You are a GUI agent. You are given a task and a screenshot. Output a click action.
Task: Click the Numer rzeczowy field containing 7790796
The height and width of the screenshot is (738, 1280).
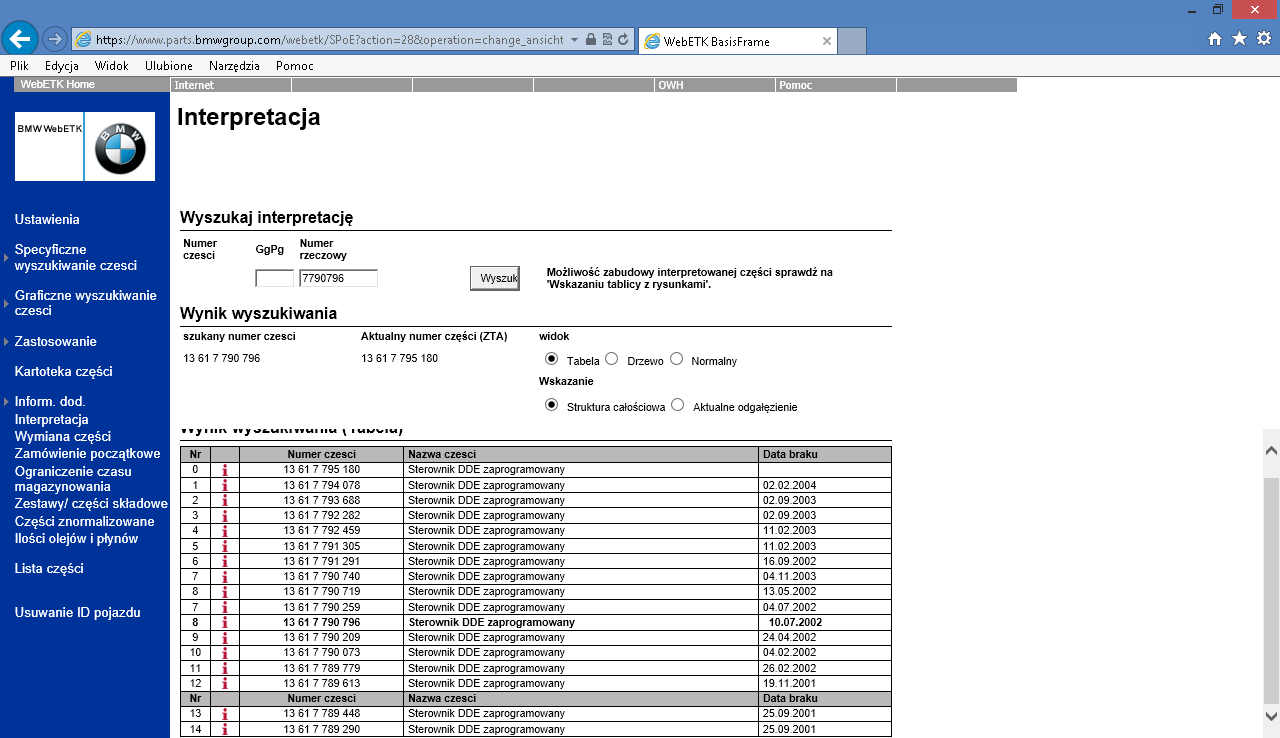pyautogui.click(x=338, y=279)
